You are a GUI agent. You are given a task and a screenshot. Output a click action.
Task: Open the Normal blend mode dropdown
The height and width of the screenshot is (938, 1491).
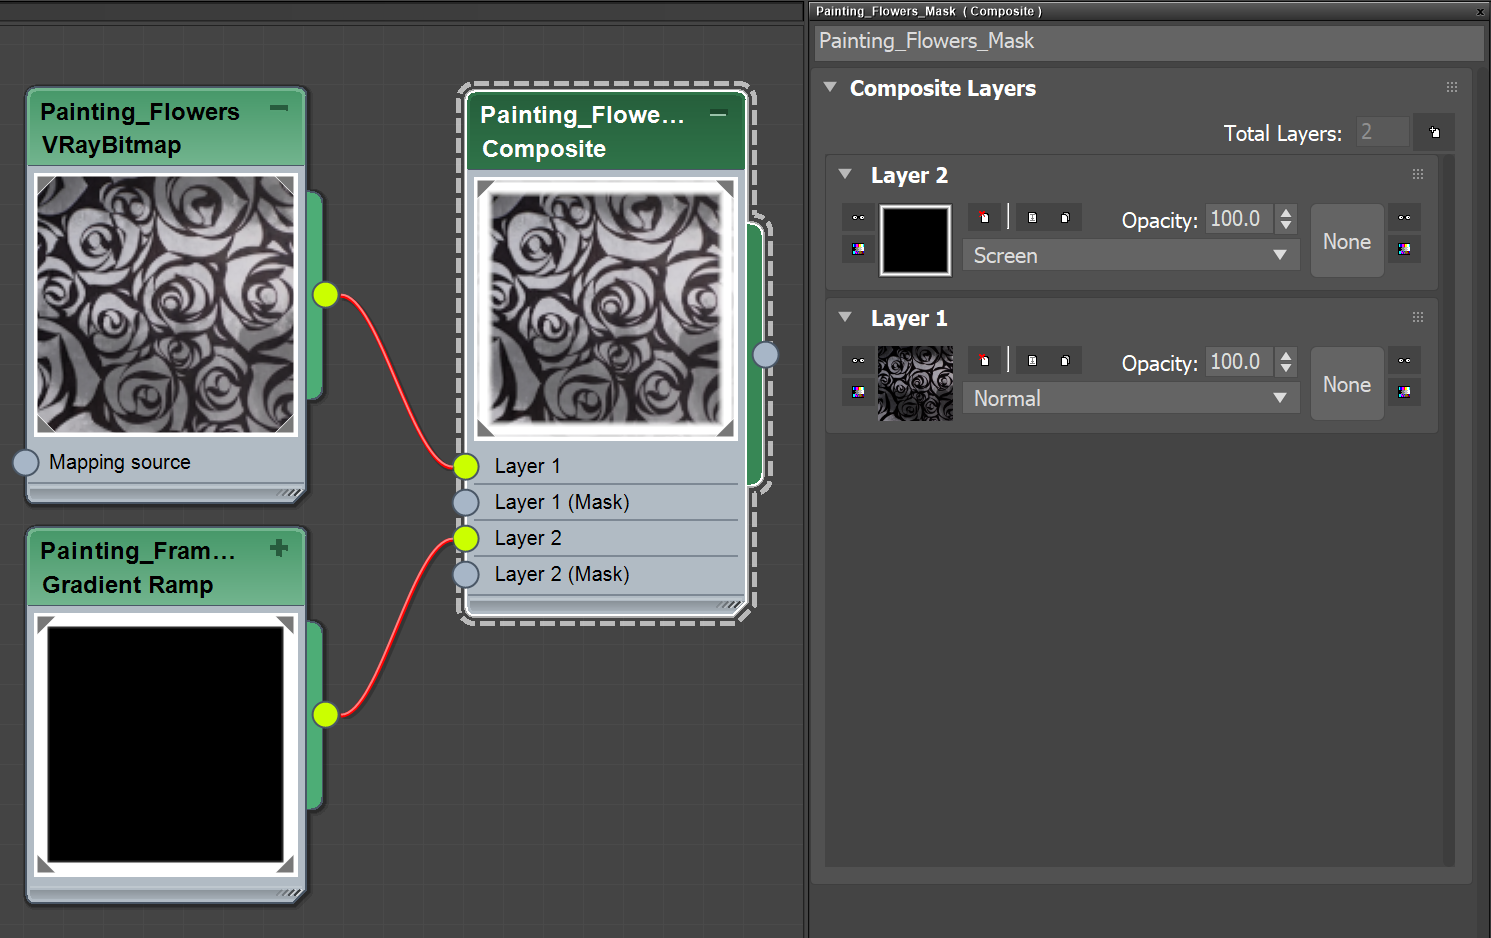[1130, 398]
